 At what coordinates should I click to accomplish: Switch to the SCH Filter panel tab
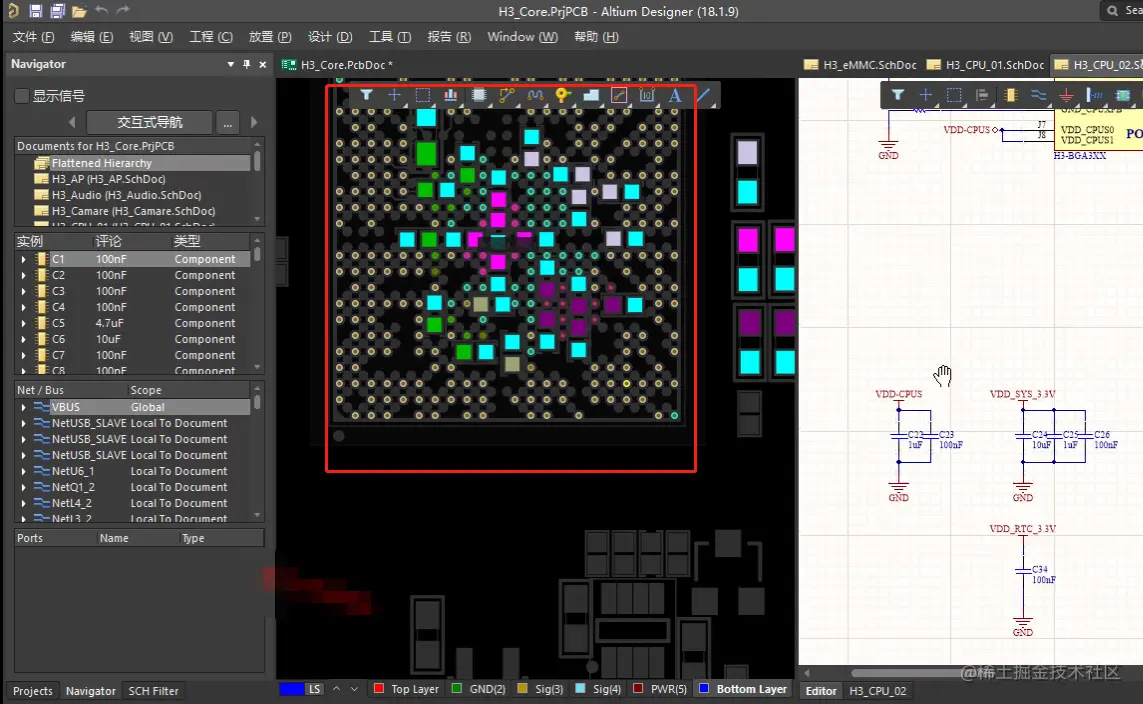click(x=153, y=691)
